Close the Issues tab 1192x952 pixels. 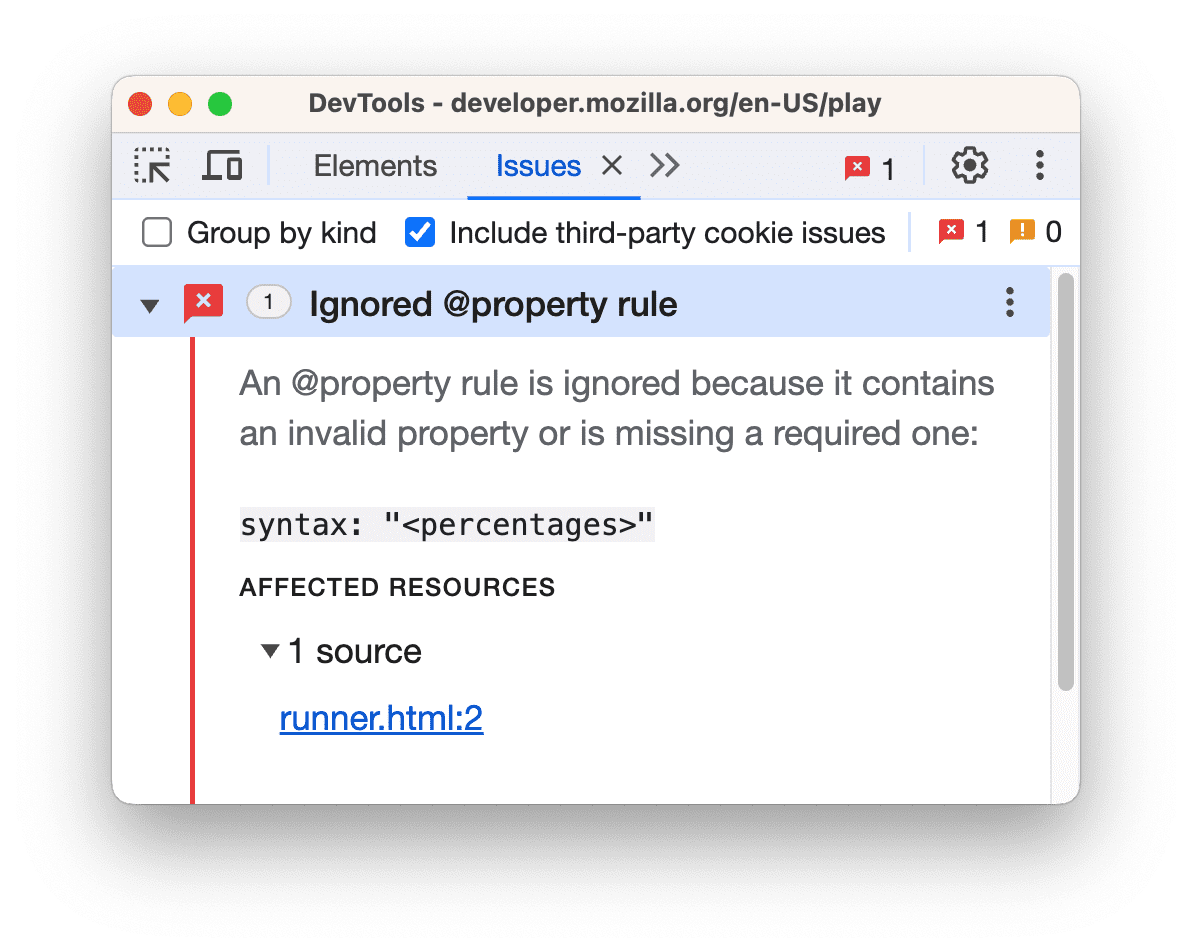click(612, 166)
